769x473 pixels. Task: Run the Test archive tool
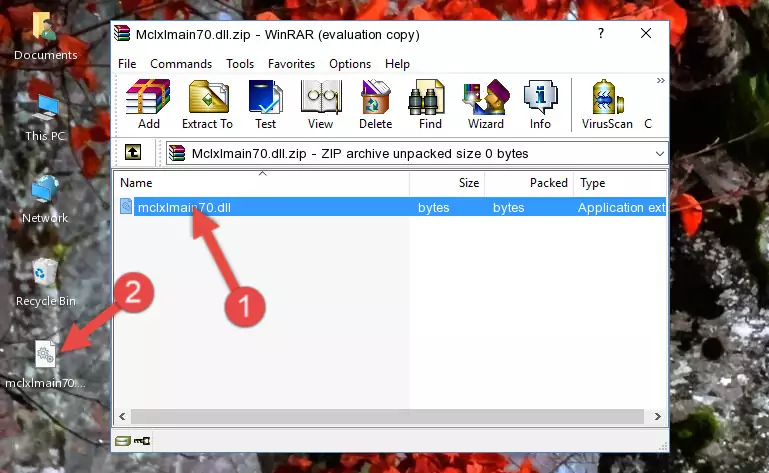tap(265, 105)
